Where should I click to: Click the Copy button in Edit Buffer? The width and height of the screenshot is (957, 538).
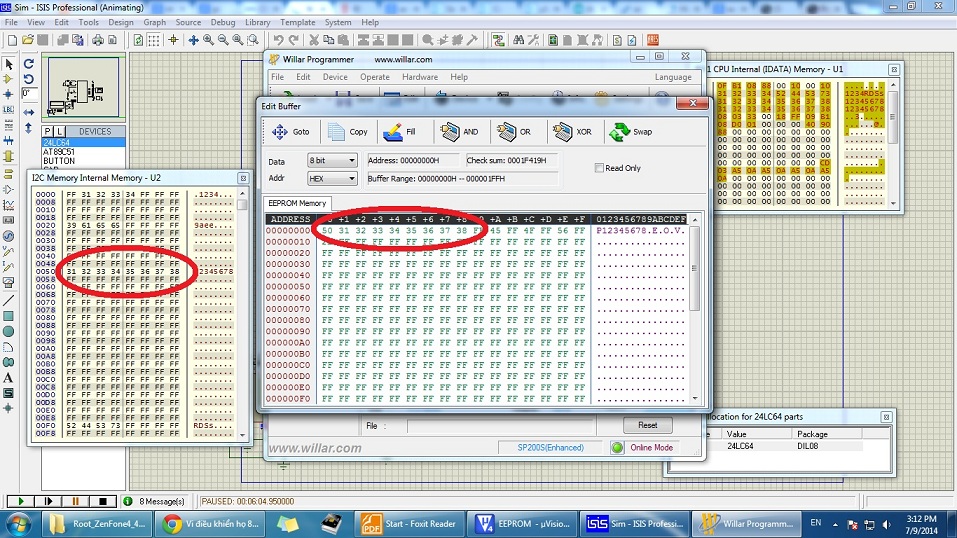(348, 132)
